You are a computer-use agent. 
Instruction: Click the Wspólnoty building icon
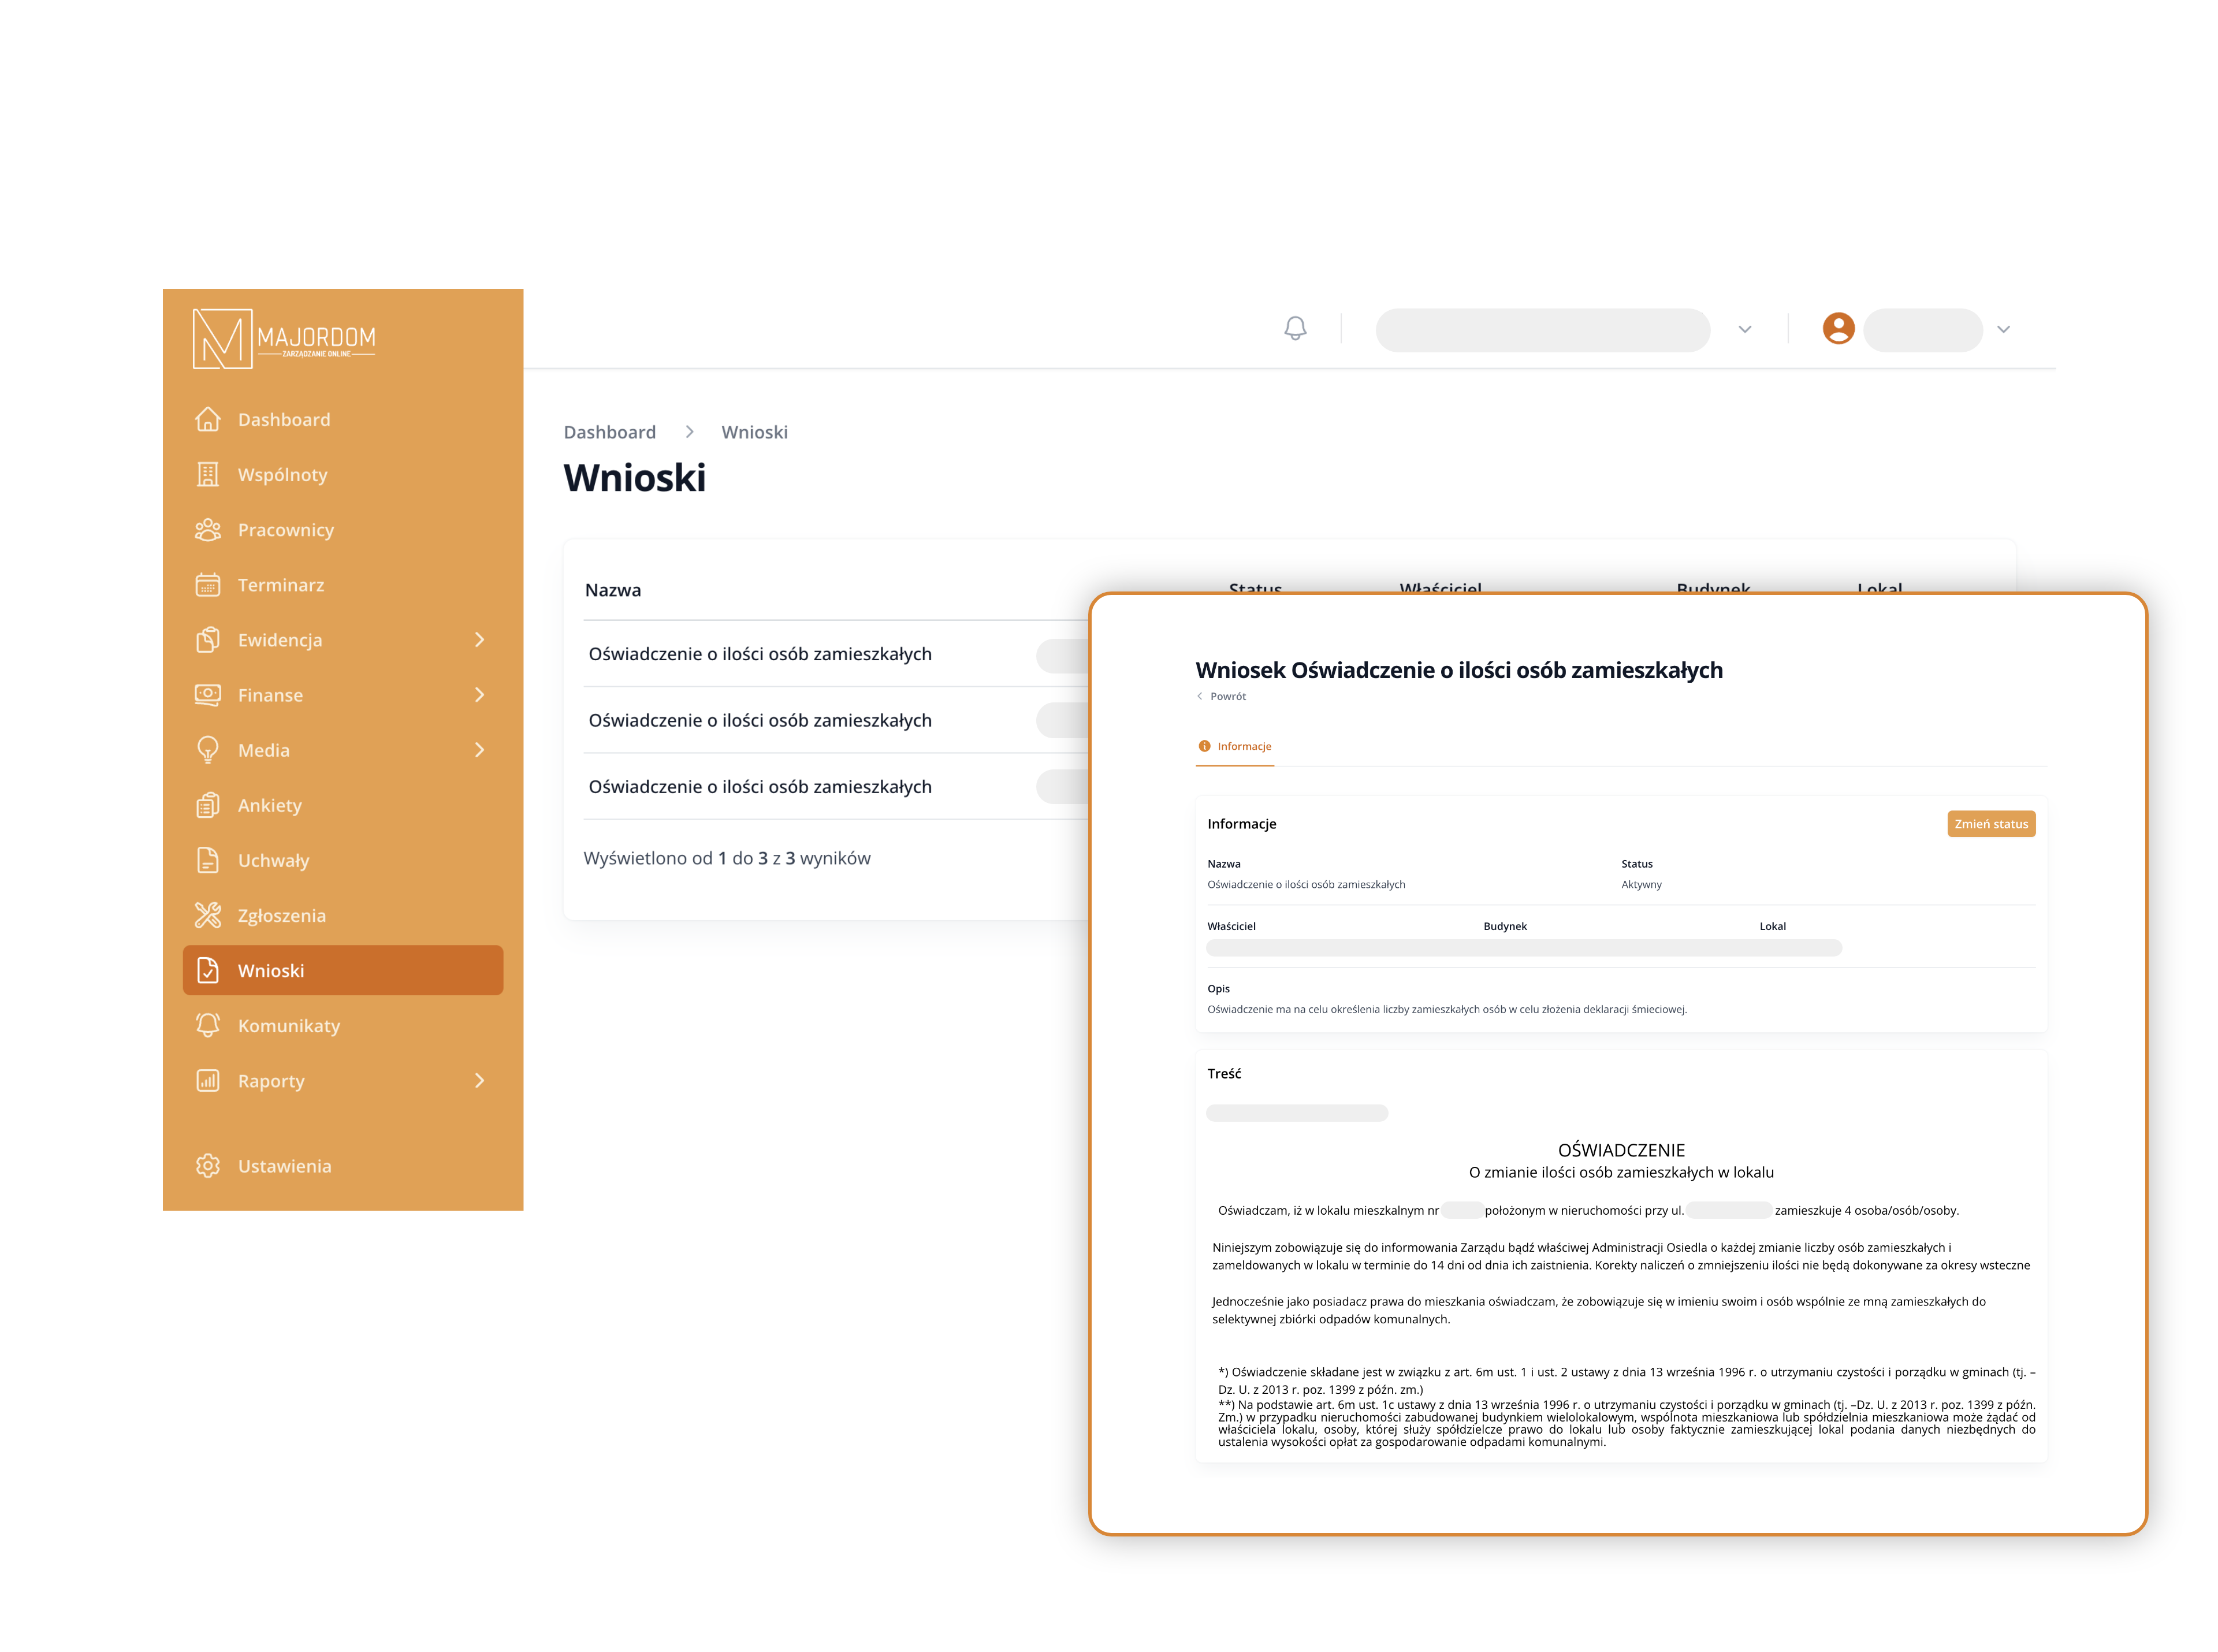(208, 474)
